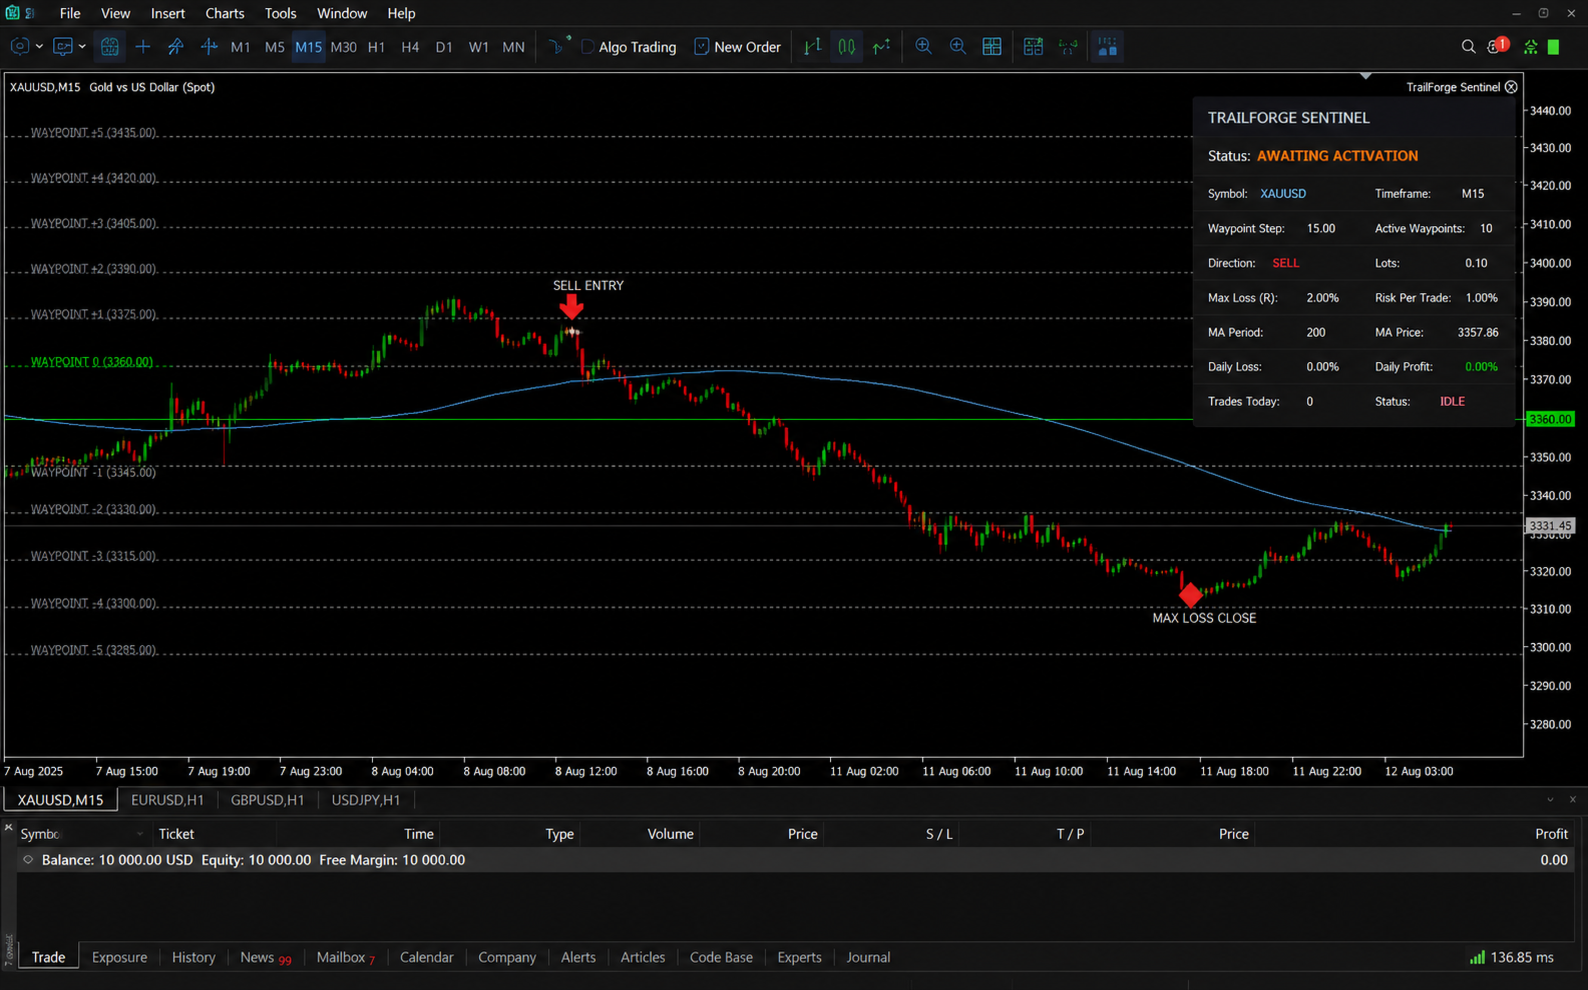Open the Journal tab
Viewport: 1588px width, 990px height.
click(868, 957)
